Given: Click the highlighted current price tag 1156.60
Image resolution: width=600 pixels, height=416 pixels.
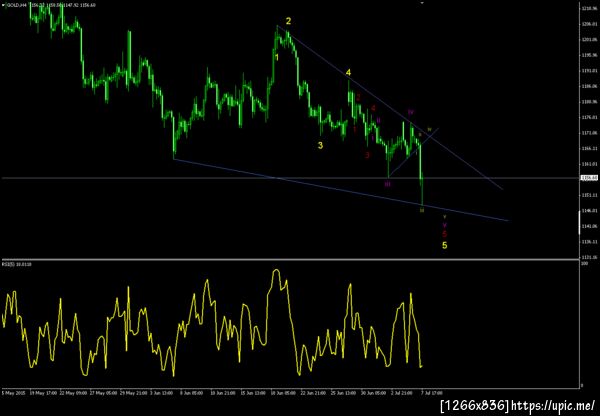Looking at the screenshot, I should click(589, 178).
